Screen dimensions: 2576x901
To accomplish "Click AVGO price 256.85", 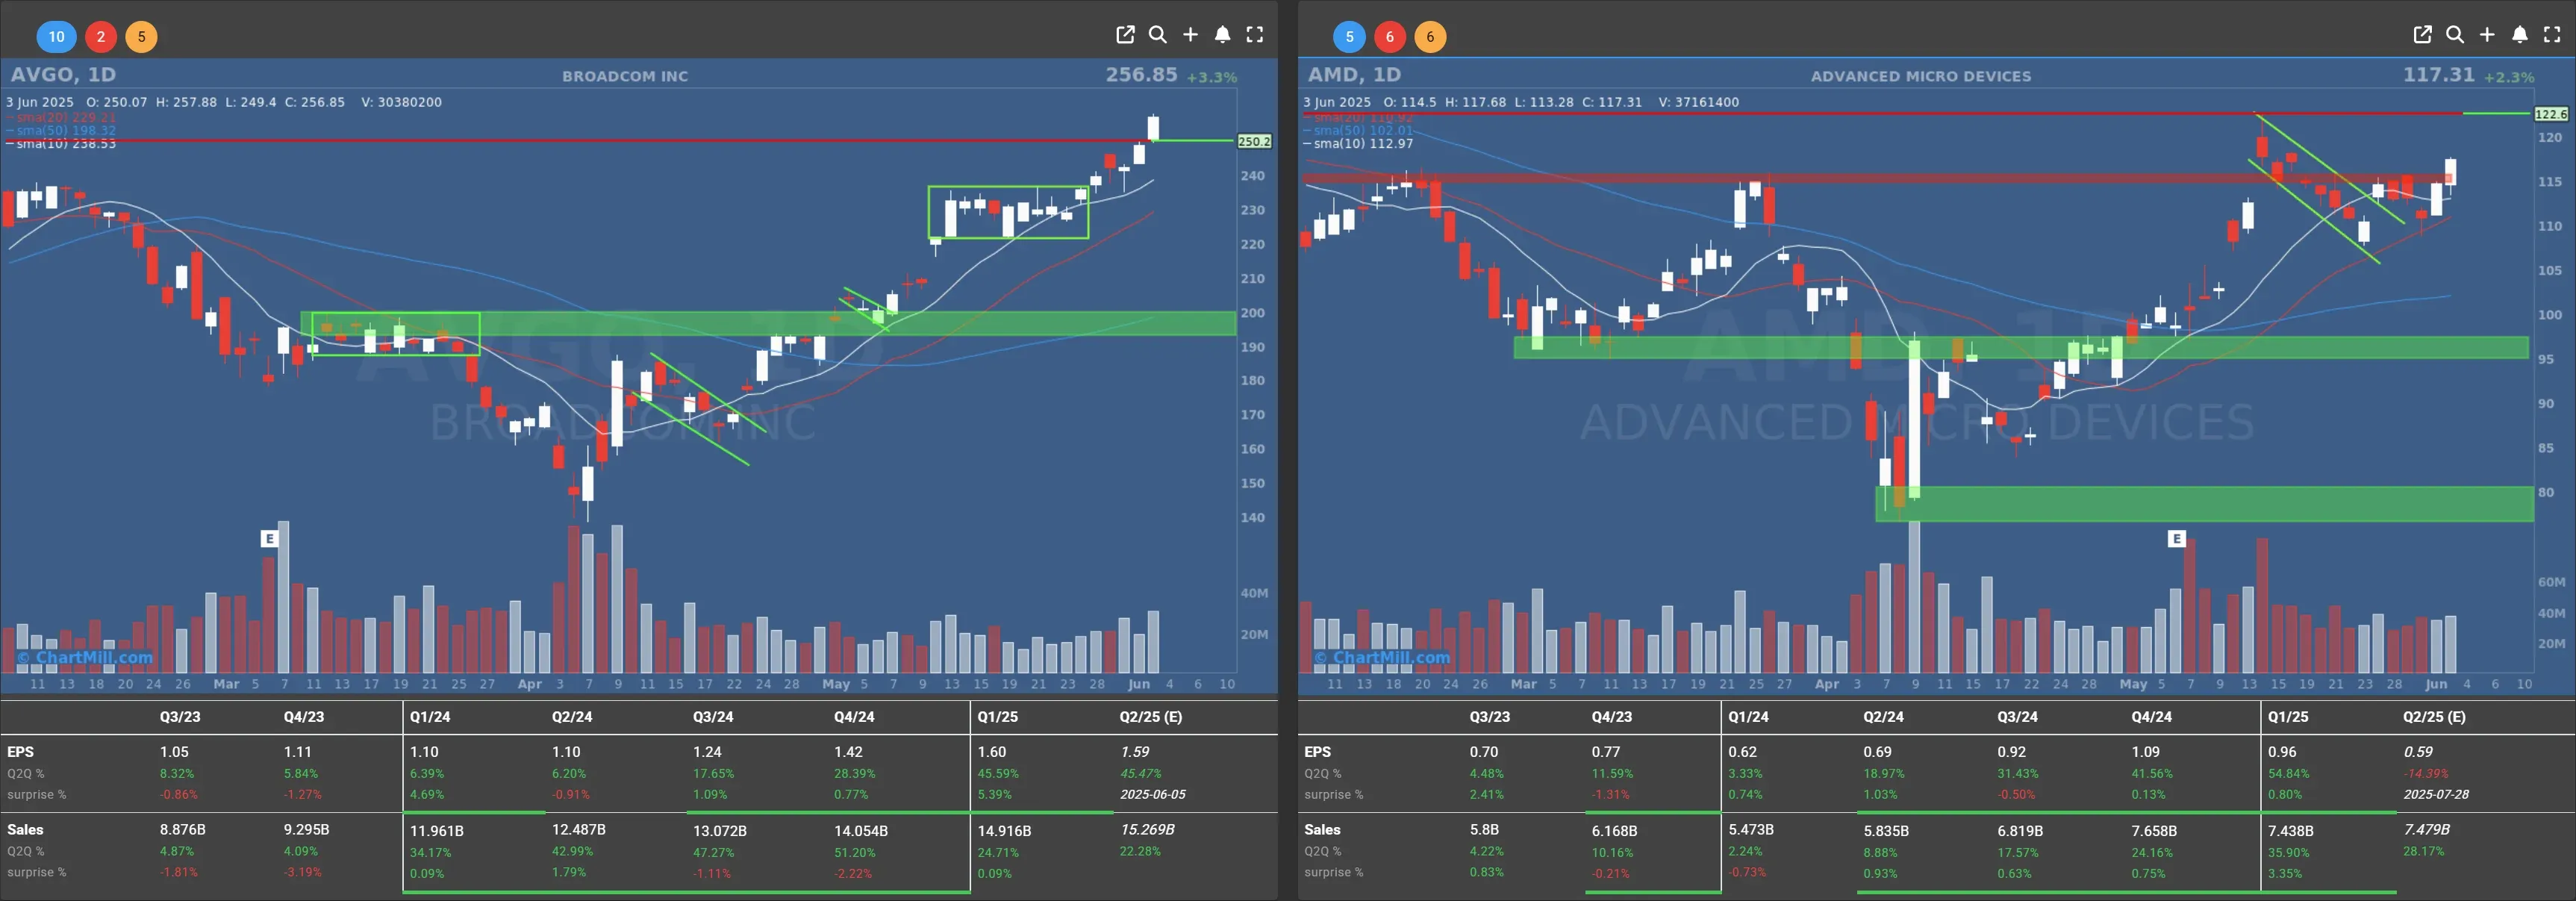I will point(1141,74).
